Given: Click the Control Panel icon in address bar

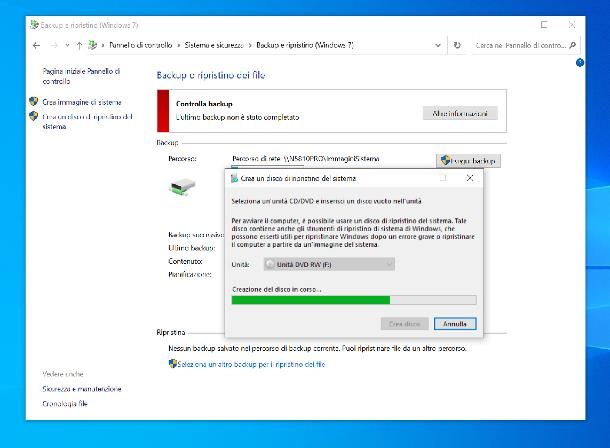Looking at the screenshot, I should [x=93, y=45].
